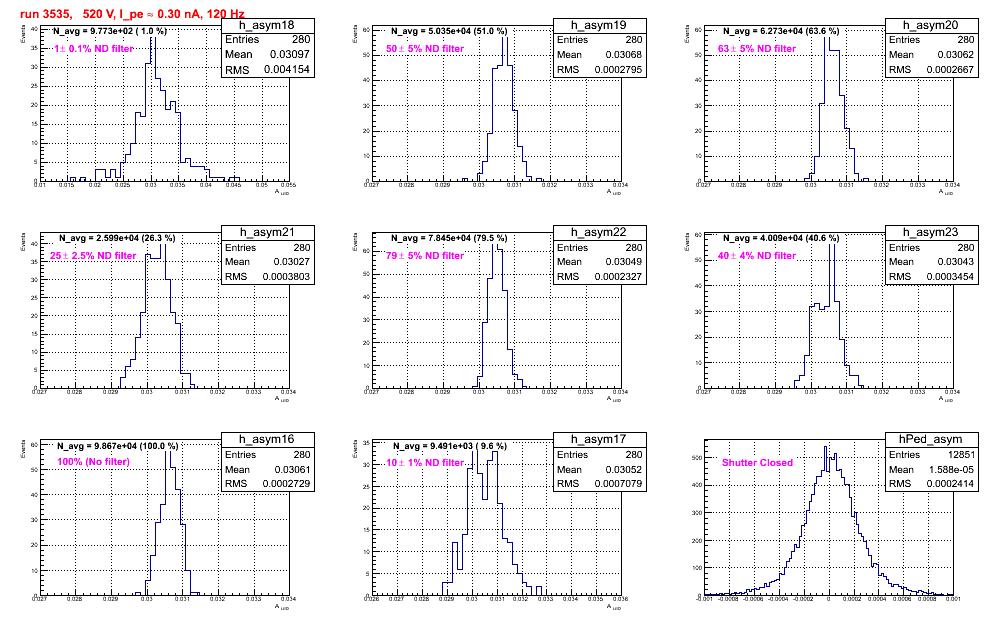The height and width of the screenshot is (622, 996).
Task: Click Mean value 1.588e-05
Action: (x=952, y=470)
